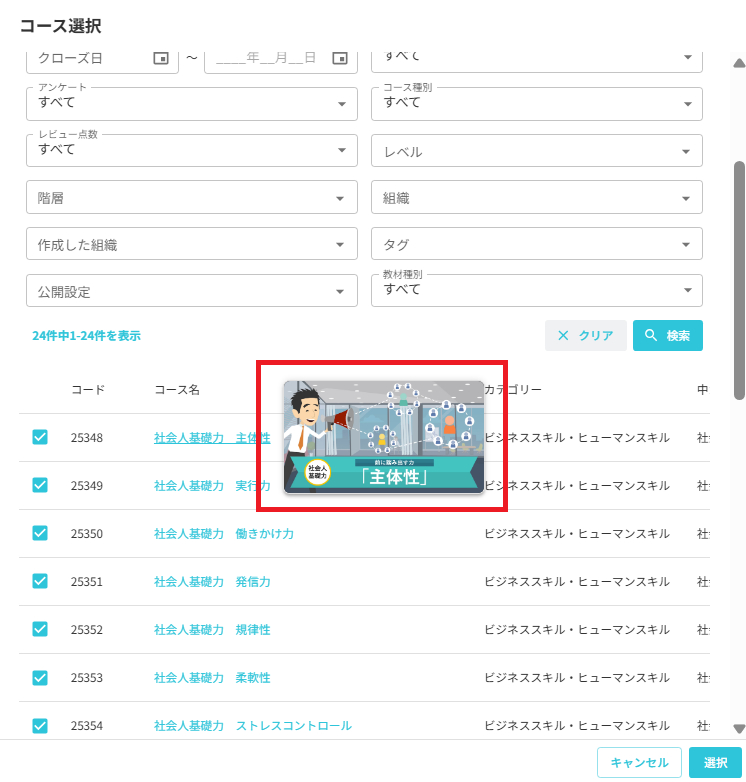Click the コース名 column header

pyautogui.click(x=177, y=390)
